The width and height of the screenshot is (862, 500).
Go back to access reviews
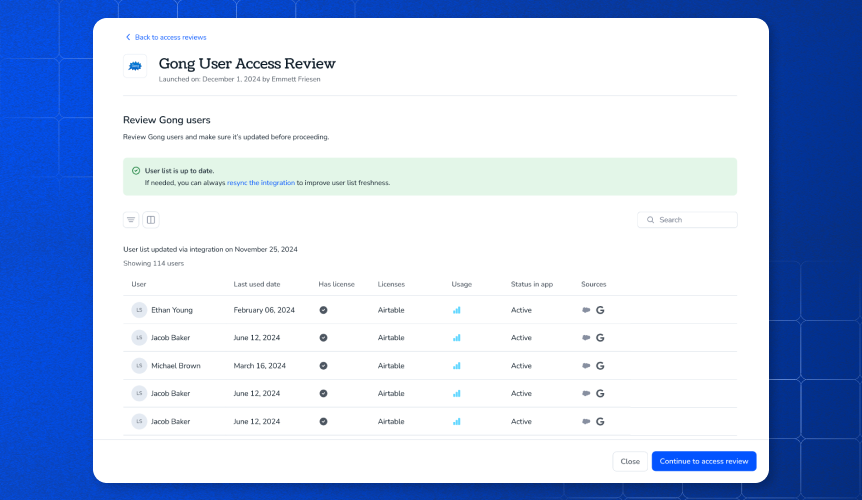(165, 37)
